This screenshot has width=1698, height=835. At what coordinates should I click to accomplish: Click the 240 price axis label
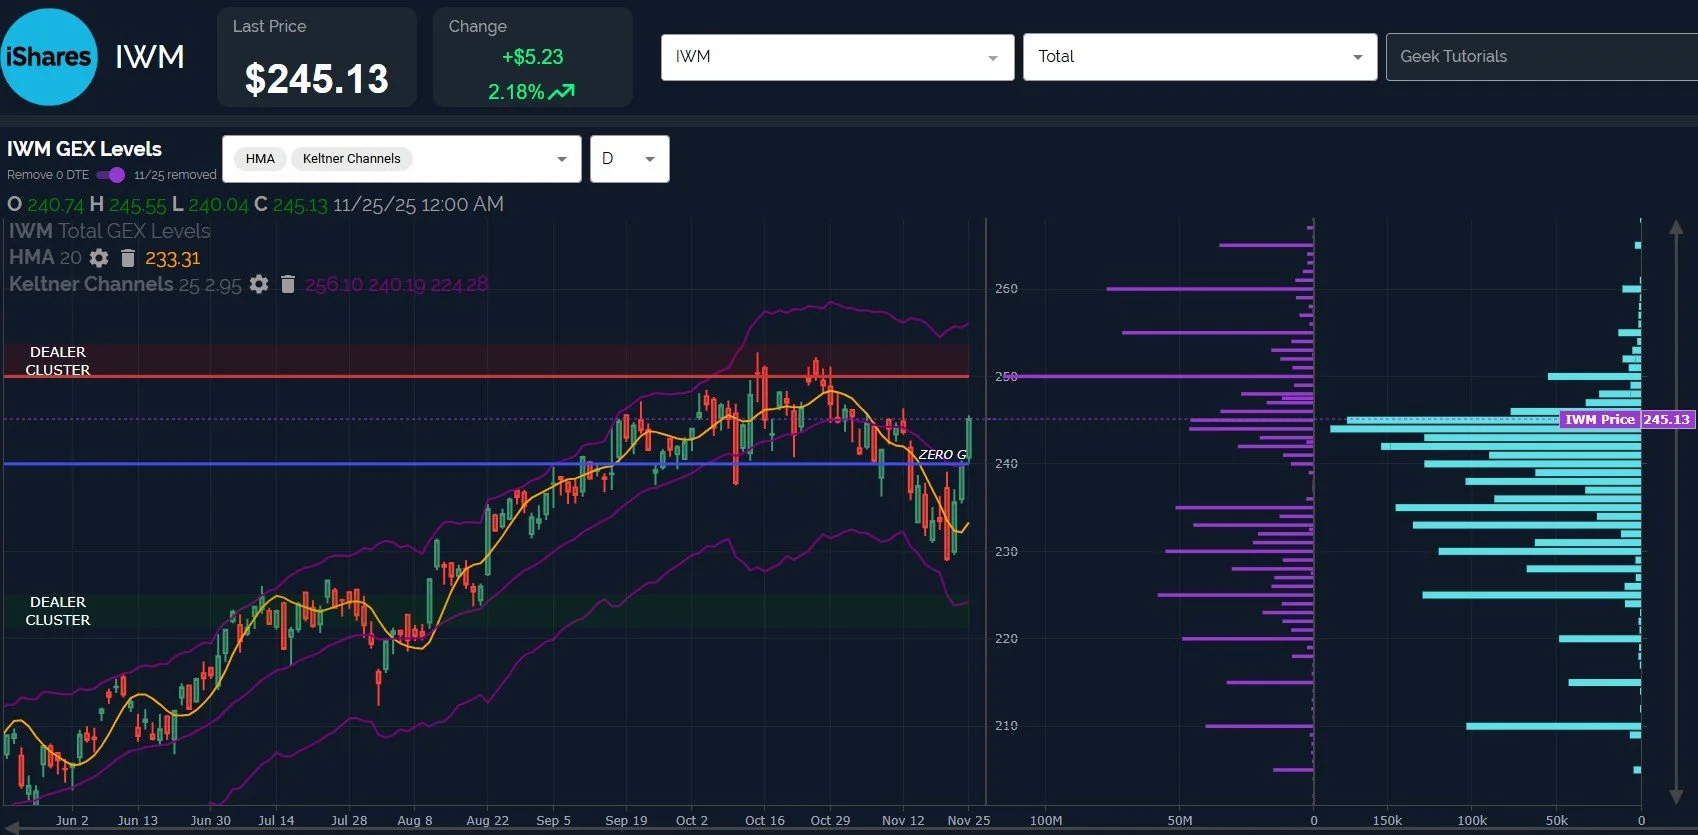(1006, 464)
